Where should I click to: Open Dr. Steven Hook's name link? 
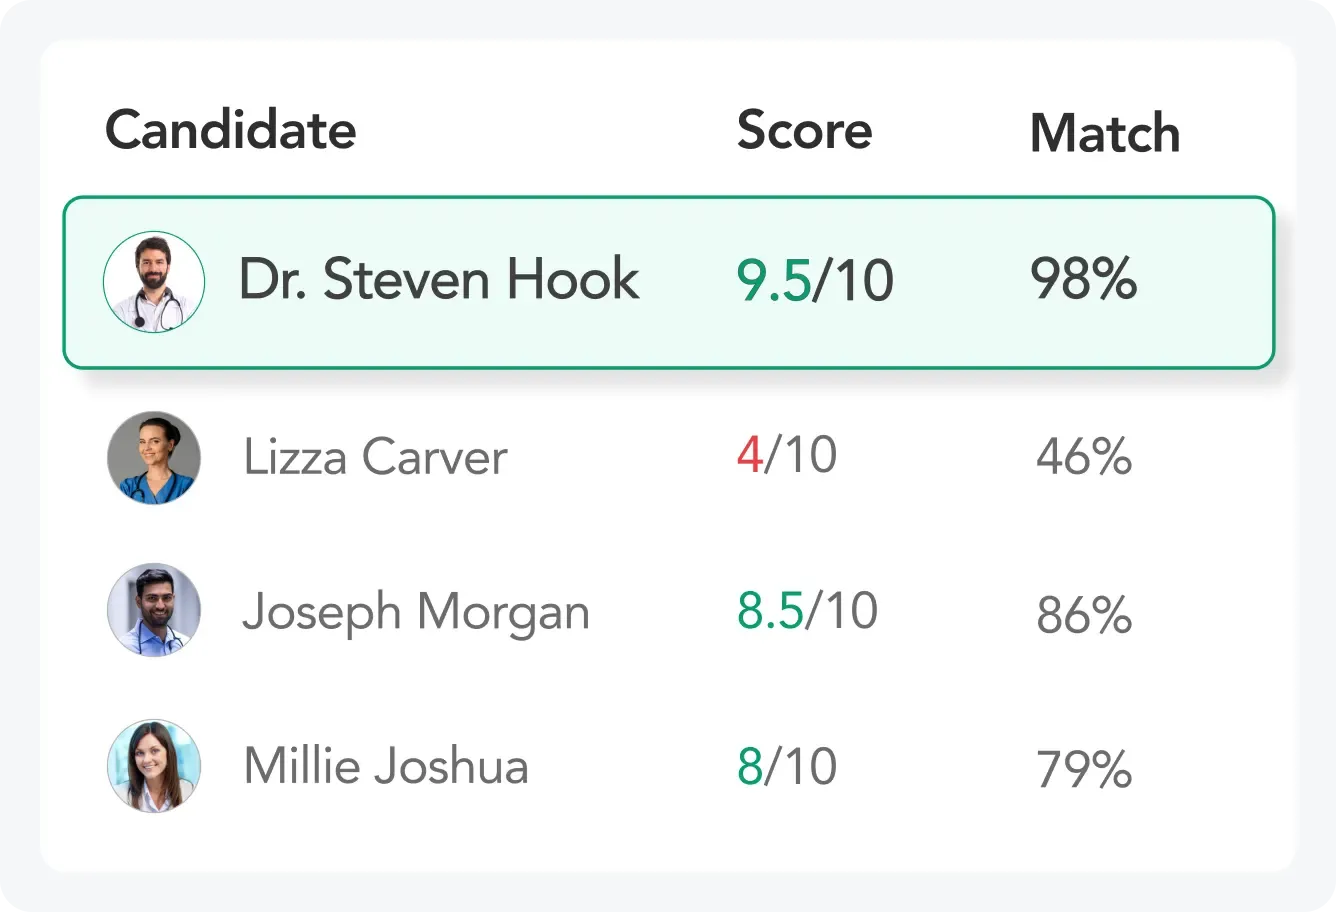(x=439, y=279)
